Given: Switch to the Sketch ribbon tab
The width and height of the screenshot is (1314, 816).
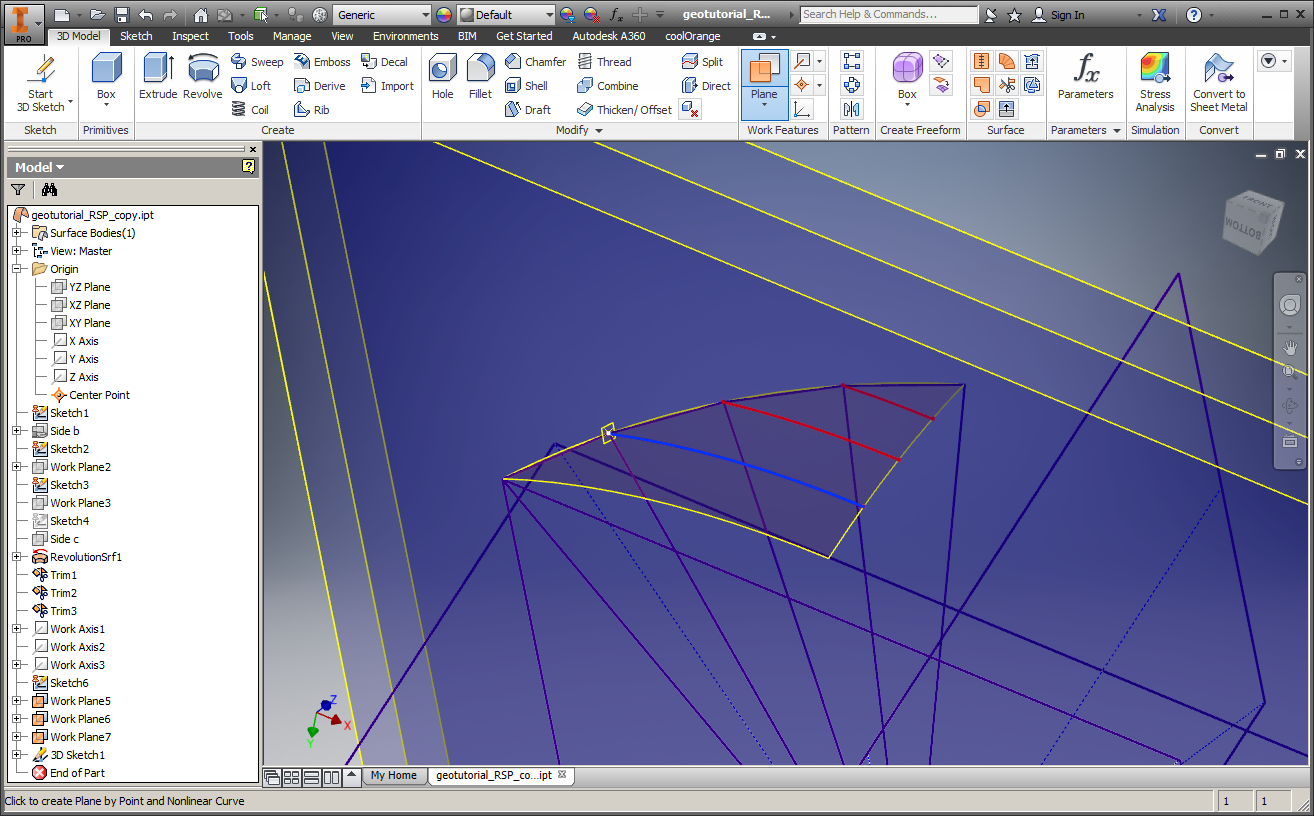Looking at the screenshot, I should coord(136,36).
